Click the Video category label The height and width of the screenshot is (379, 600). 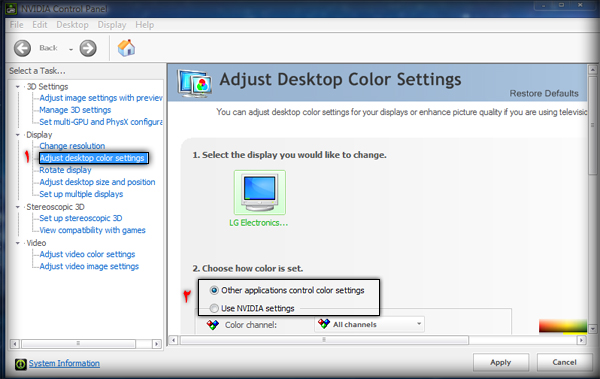point(36,243)
